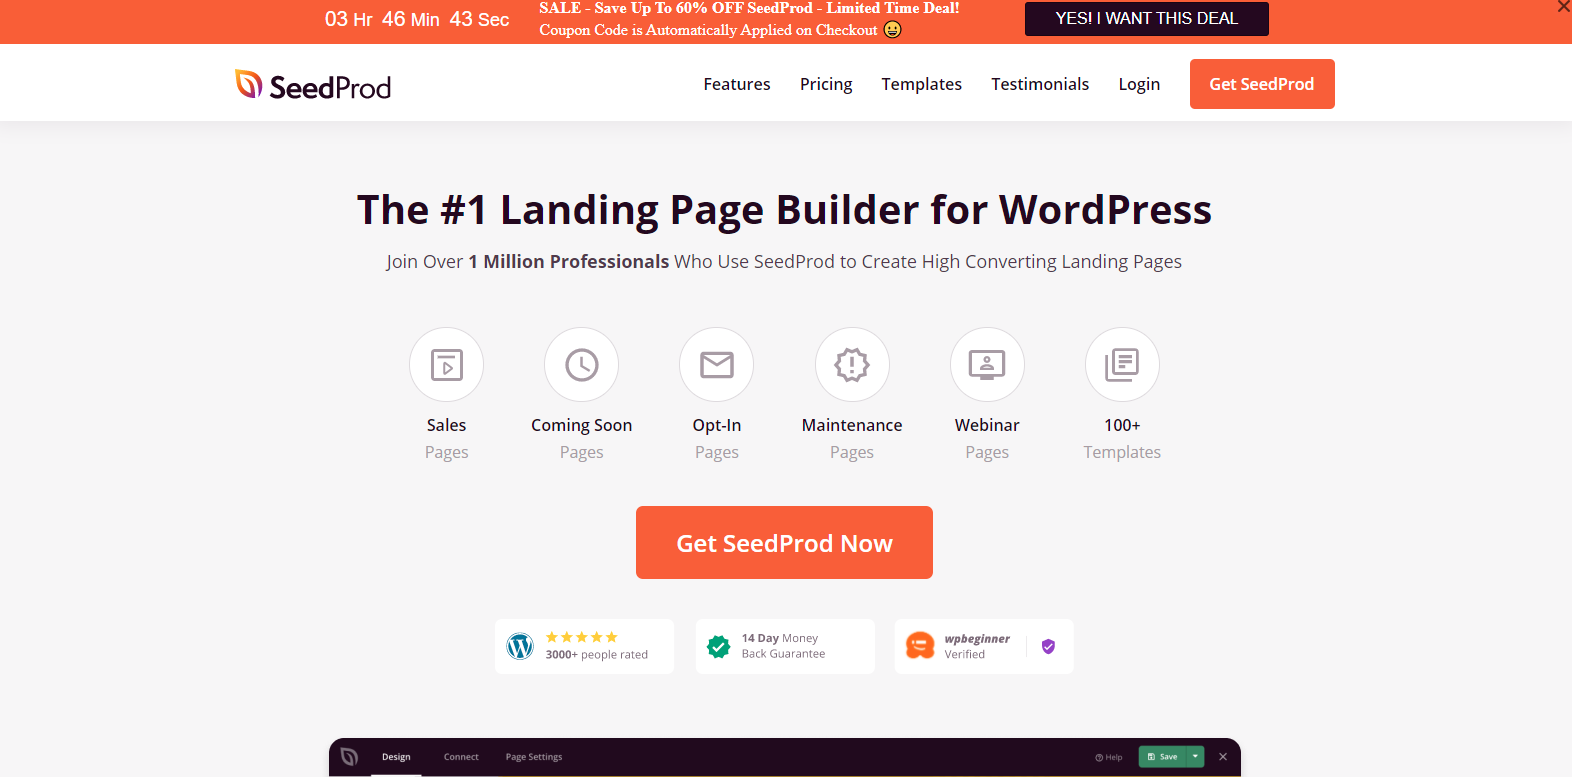This screenshot has height=777, width=1572.
Task: Switch to the Connect tab in builder
Action: coord(461,757)
